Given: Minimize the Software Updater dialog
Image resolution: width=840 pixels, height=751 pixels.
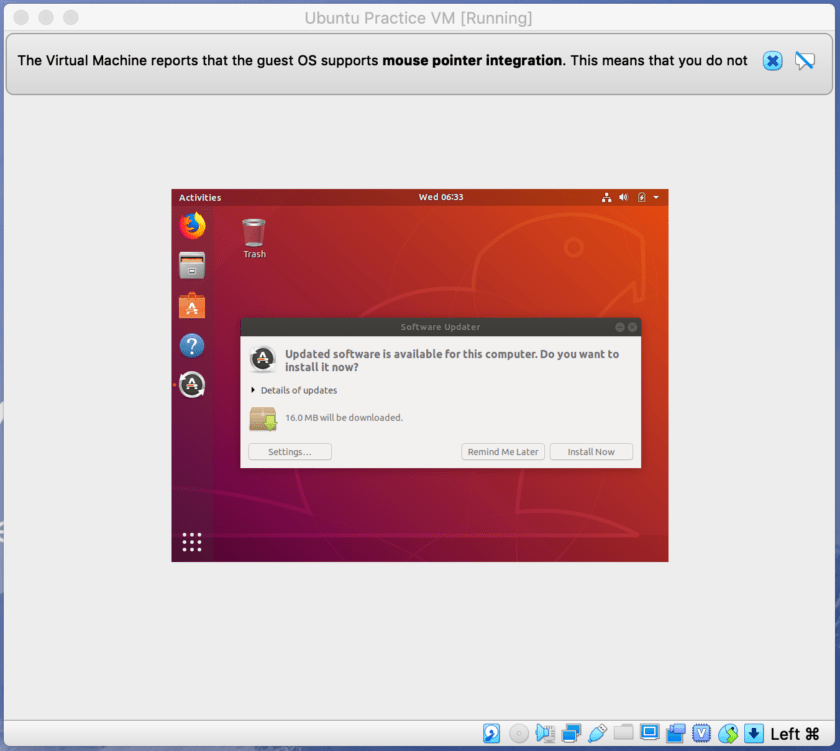Looking at the screenshot, I should point(620,327).
